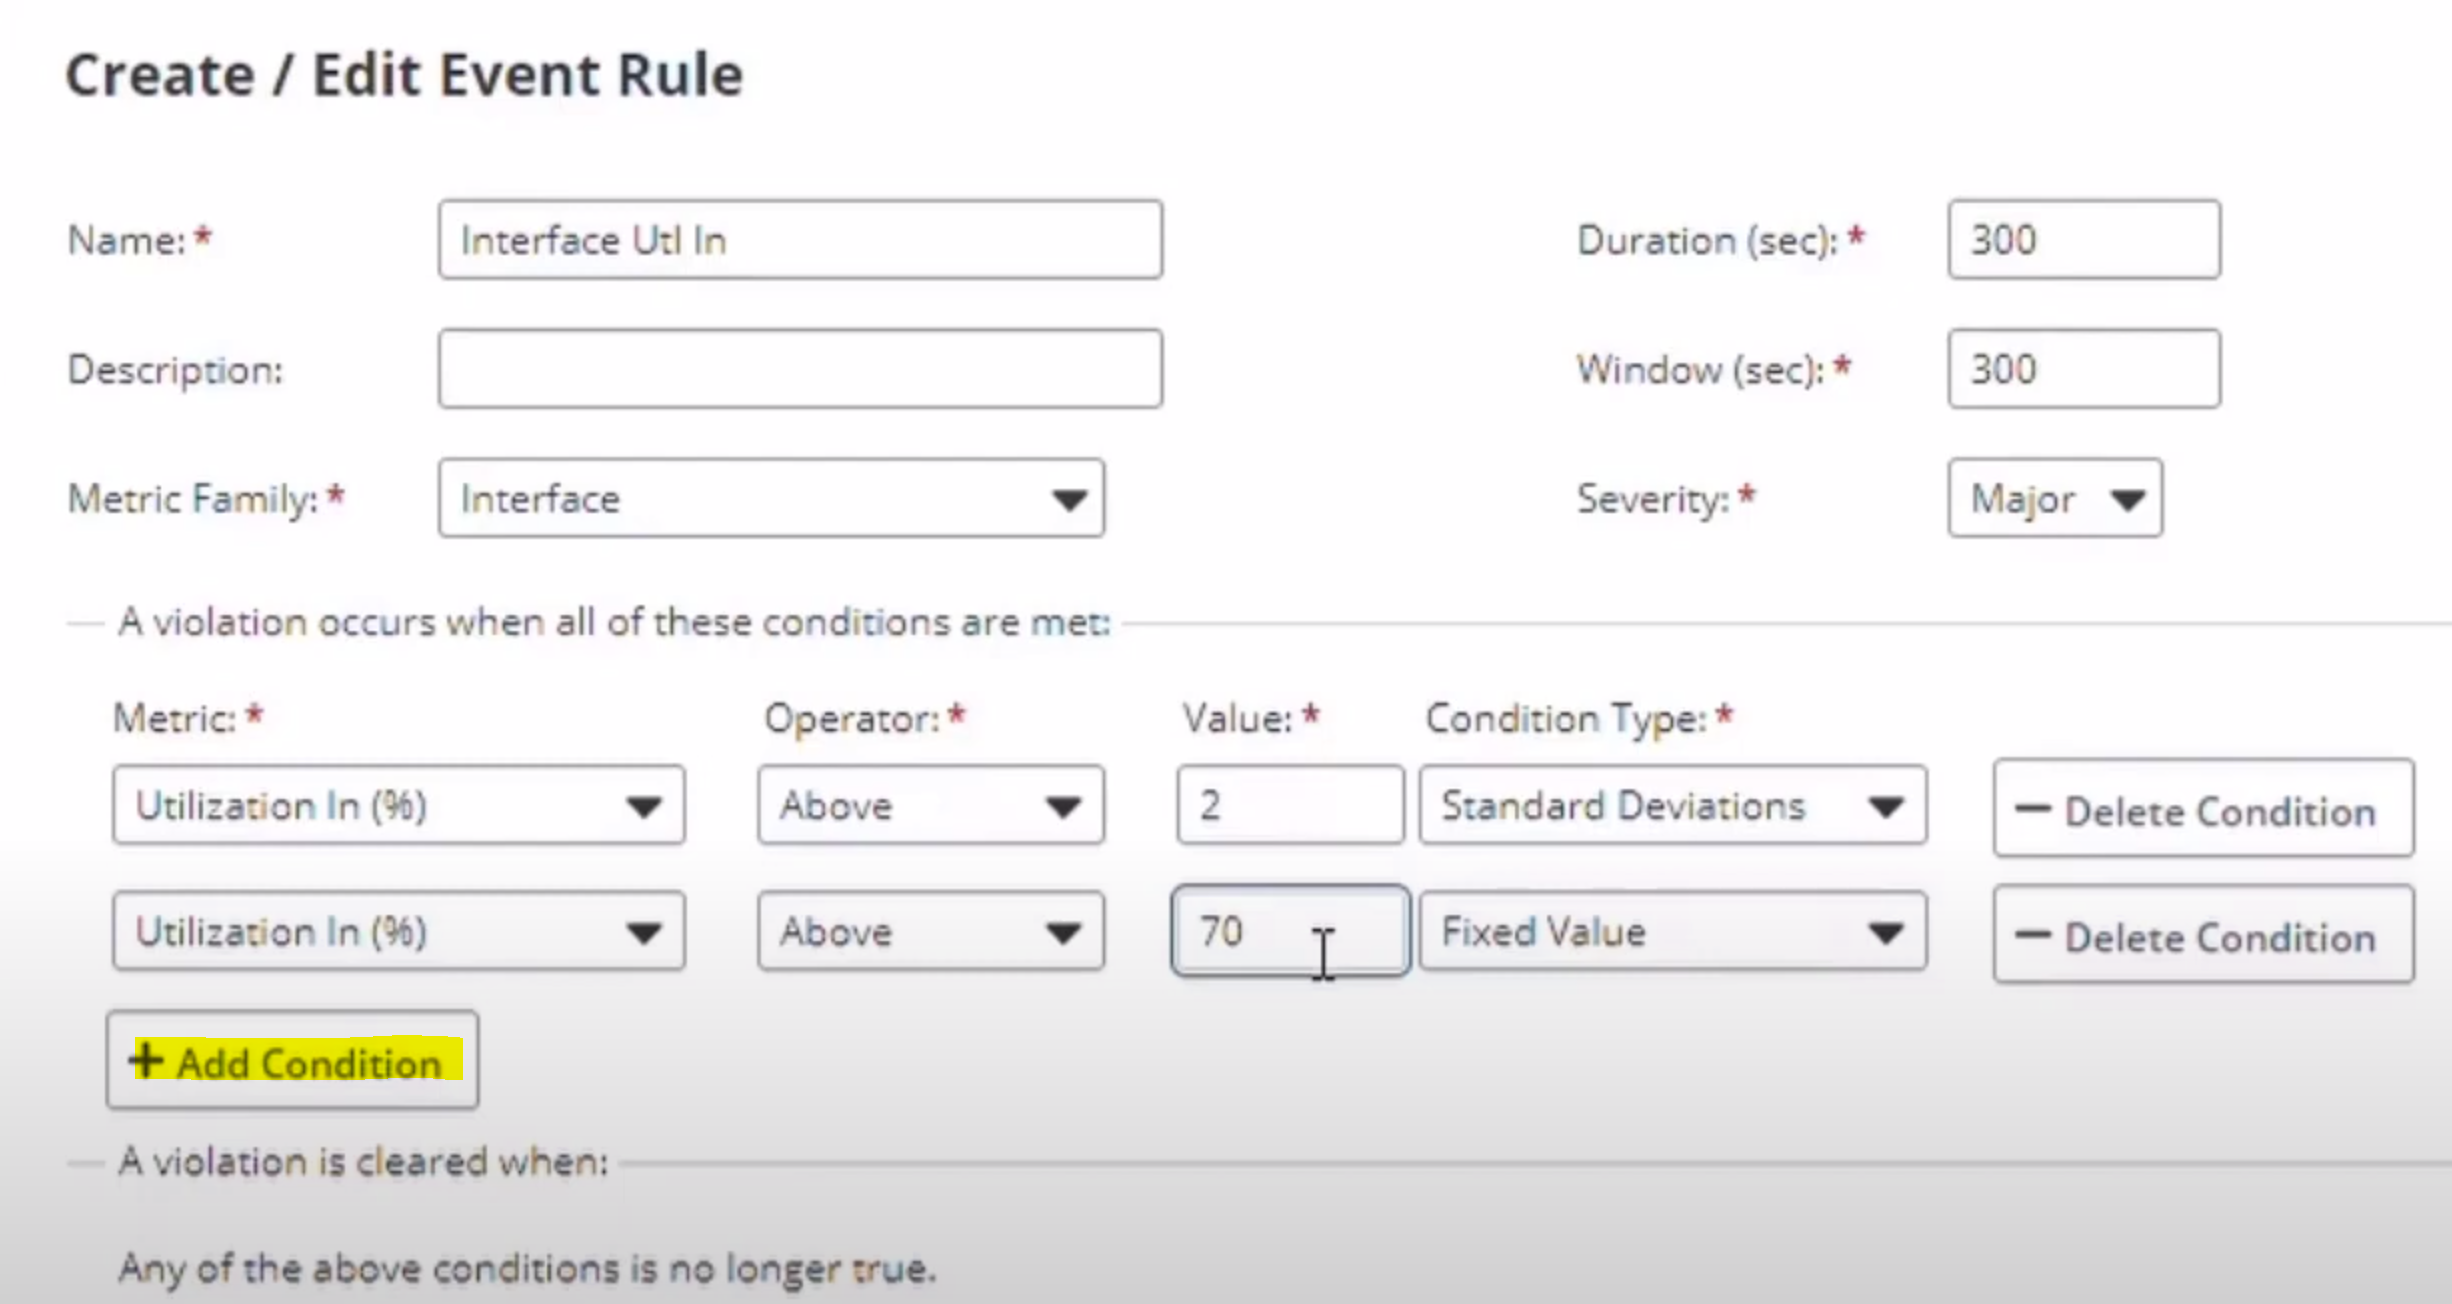Click the Value field containing 70
Screen dimensions: 2452x1304
tap(1289, 932)
